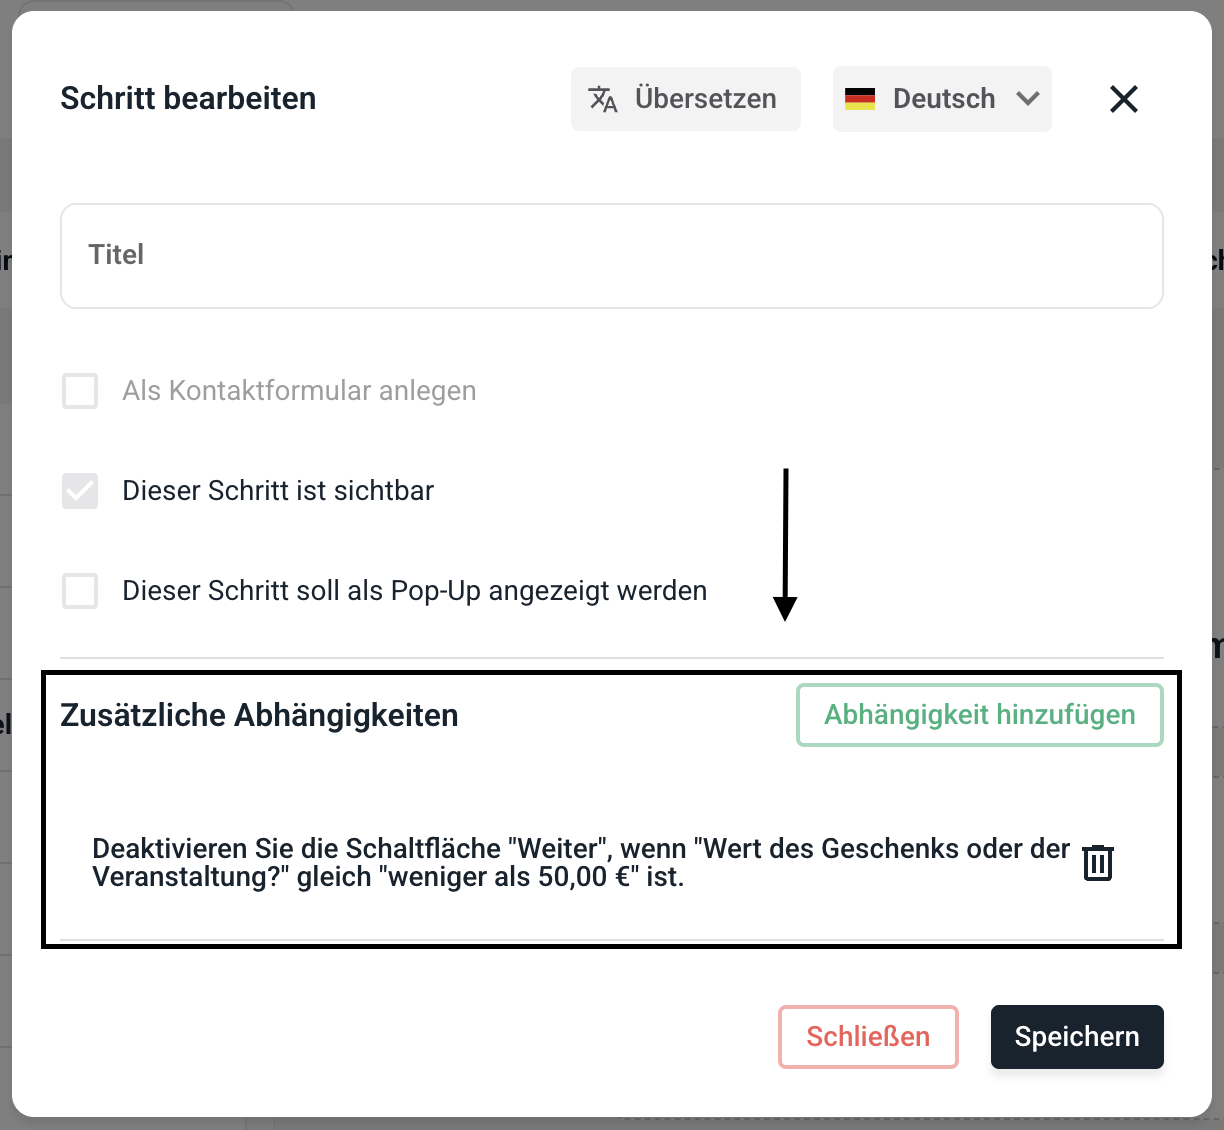Screen dimensions: 1224x1130
Task: Click the Zusätzliche Abhängigkeiten heading
Action: pos(259,716)
